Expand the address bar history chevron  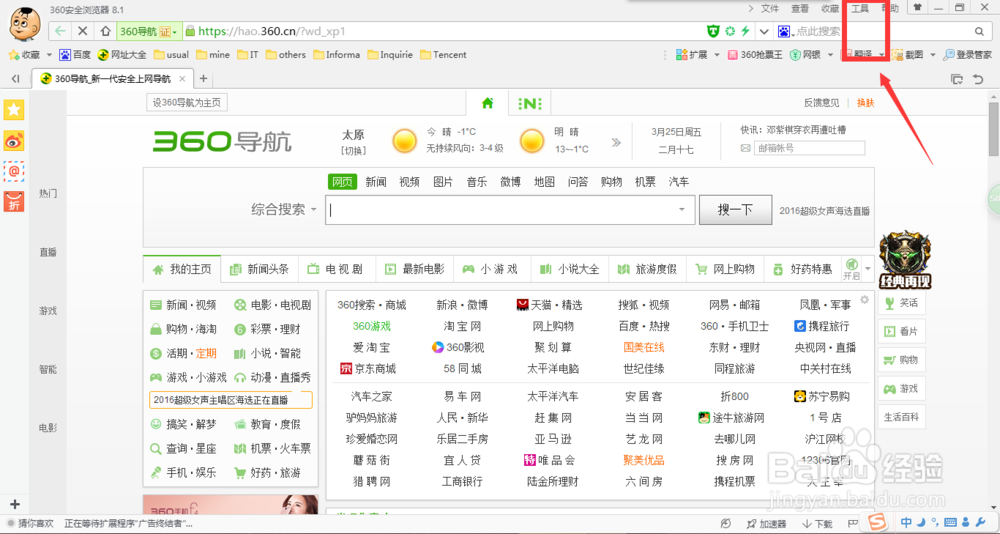tap(764, 31)
